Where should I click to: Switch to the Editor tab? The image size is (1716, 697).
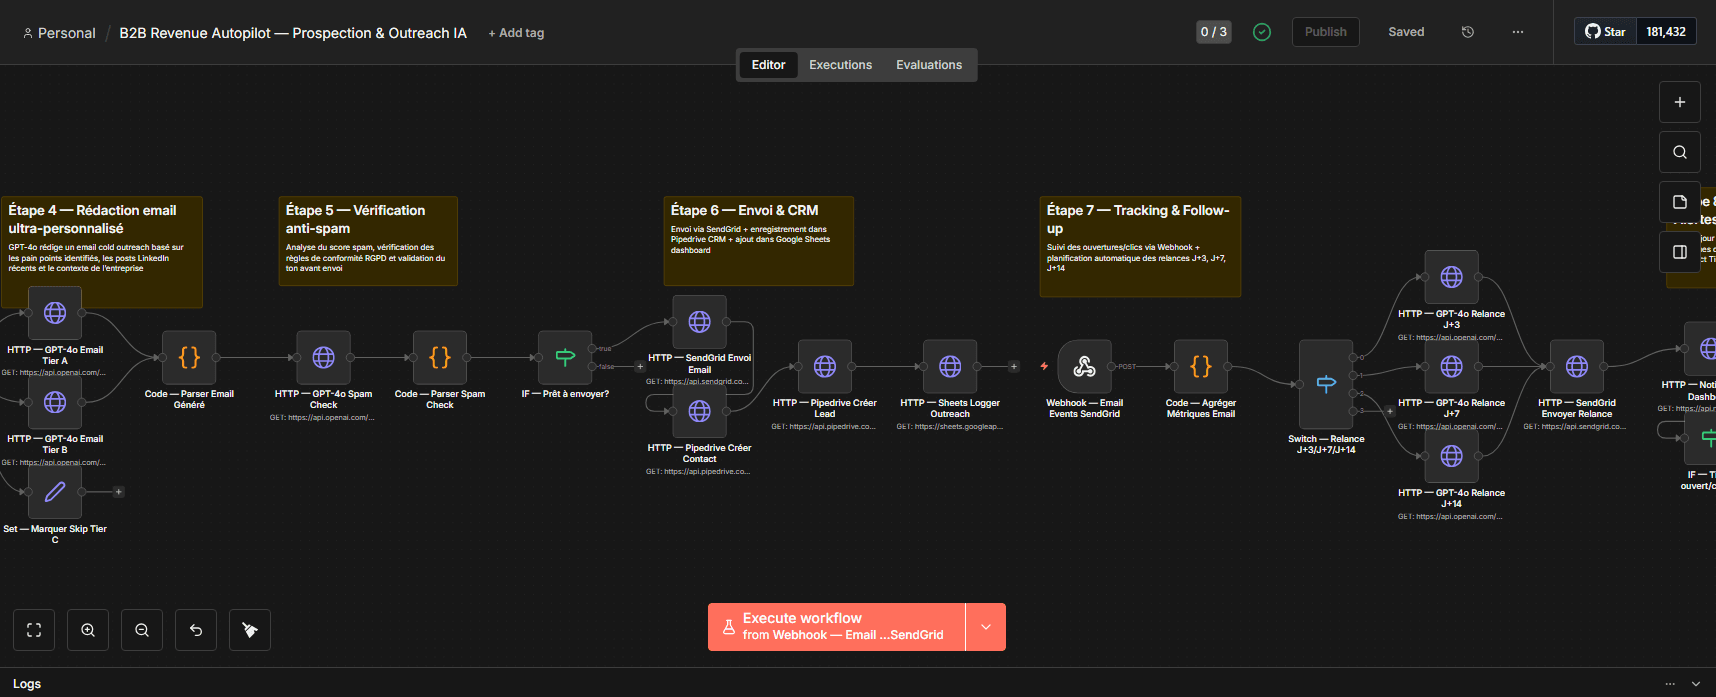tap(768, 65)
